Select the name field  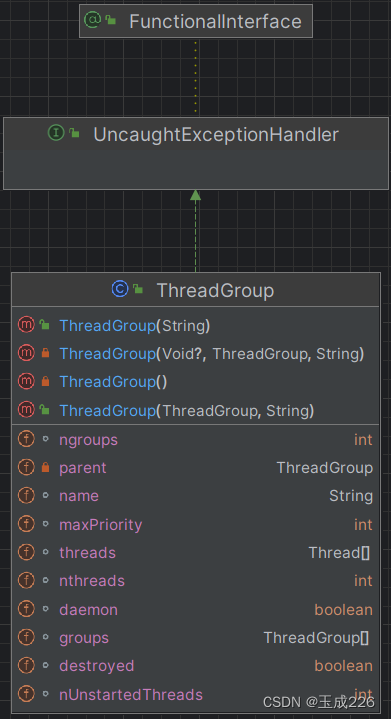(196, 496)
